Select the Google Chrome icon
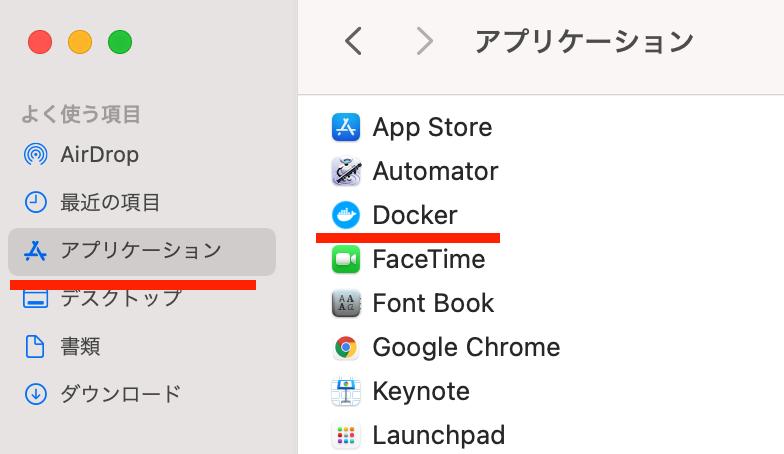This screenshot has height=454, width=784. click(x=346, y=347)
